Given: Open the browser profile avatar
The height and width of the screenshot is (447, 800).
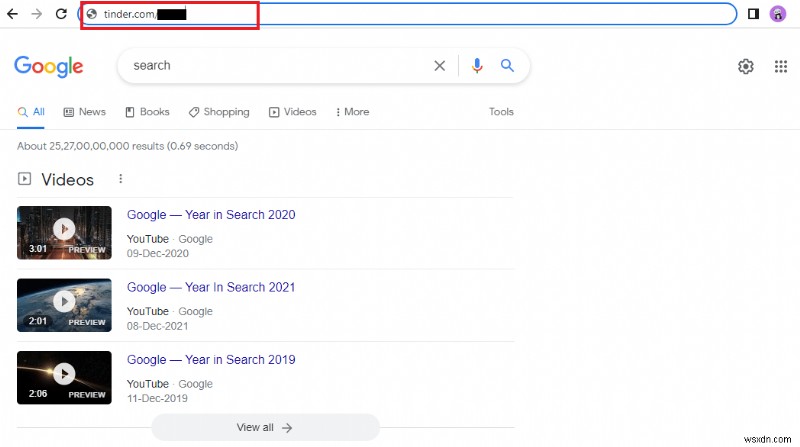Looking at the screenshot, I should (x=778, y=14).
